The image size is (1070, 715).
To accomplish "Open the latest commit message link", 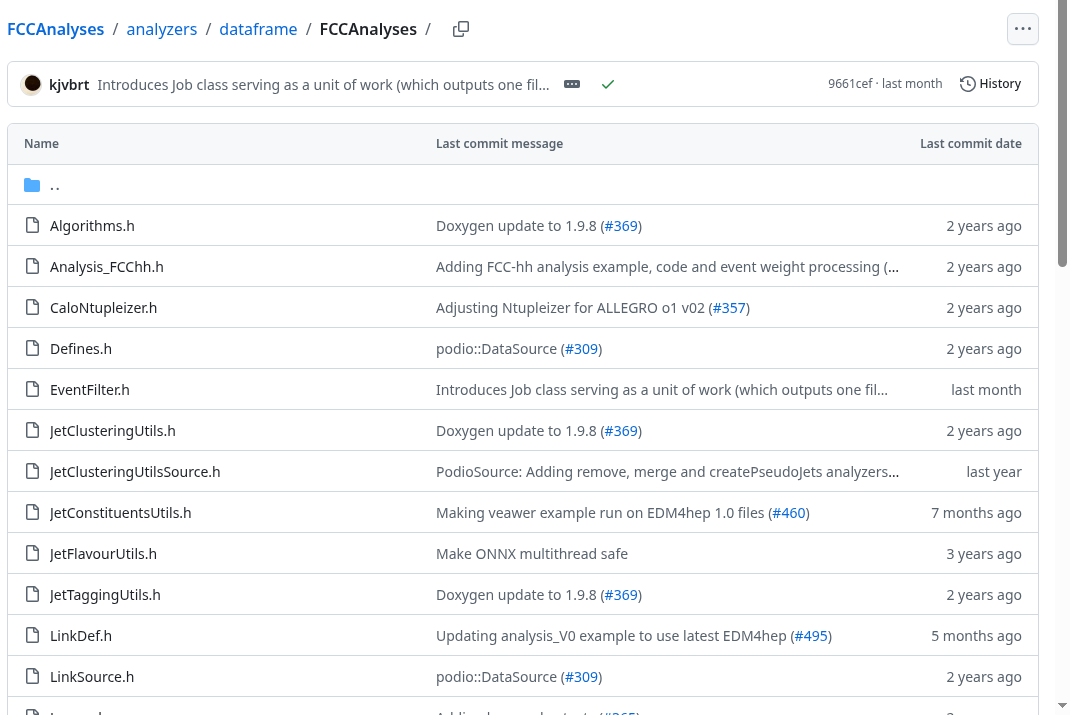I will (323, 85).
